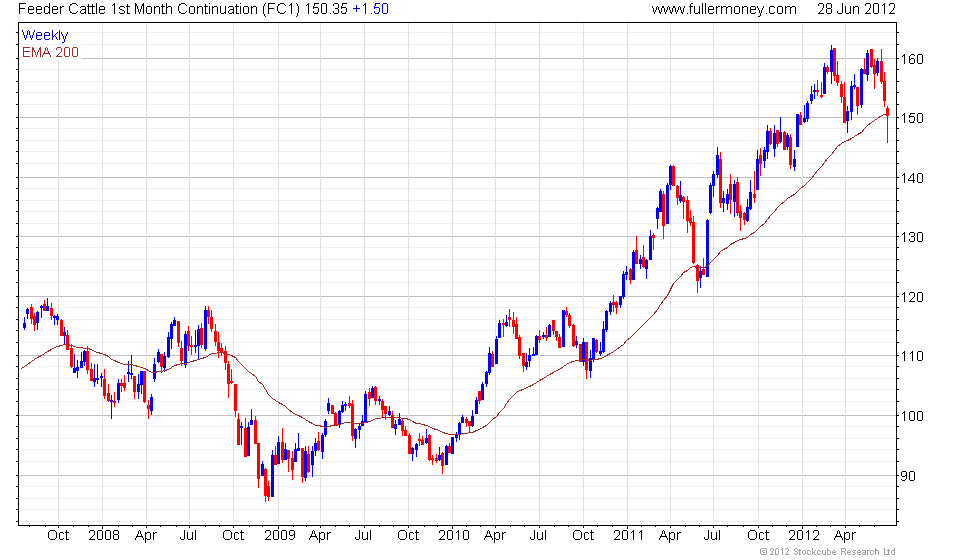Click the 'Apr' label just after 2010
This screenshot has width=980, height=560.
(x=495, y=536)
